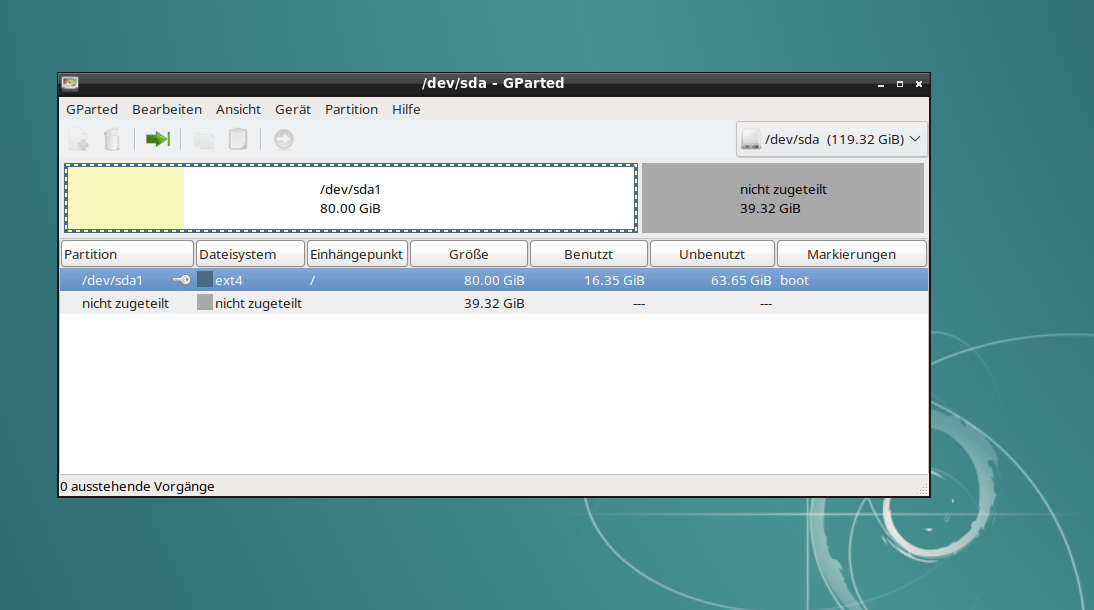Click the status bar 0 ausstehende Vorgänge
This screenshot has width=1094, height=610.
137,486
